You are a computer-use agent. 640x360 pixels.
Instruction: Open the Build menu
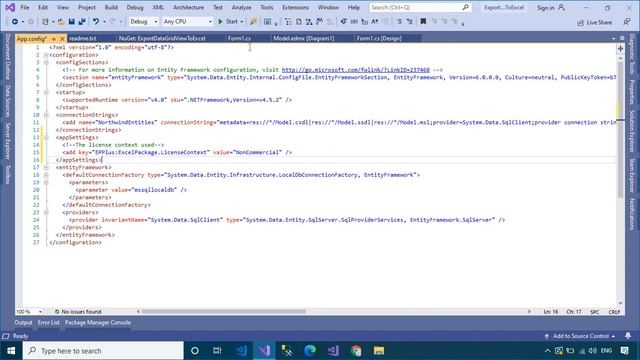pos(111,7)
